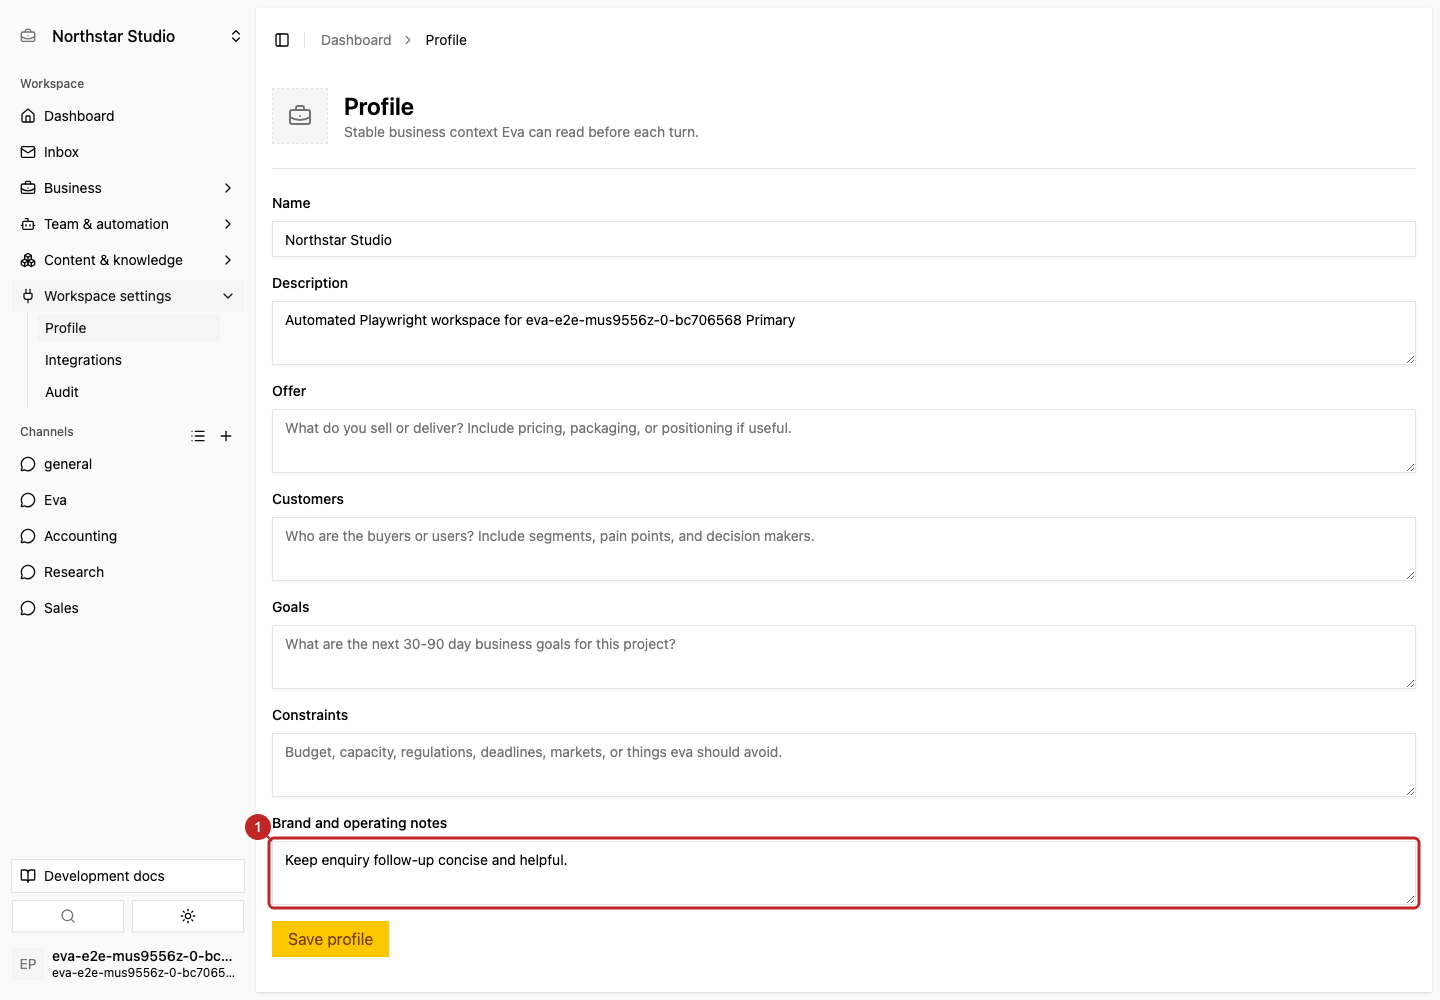The width and height of the screenshot is (1440, 1000).
Task: Click the Brand and operating notes field
Action: [844, 873]
